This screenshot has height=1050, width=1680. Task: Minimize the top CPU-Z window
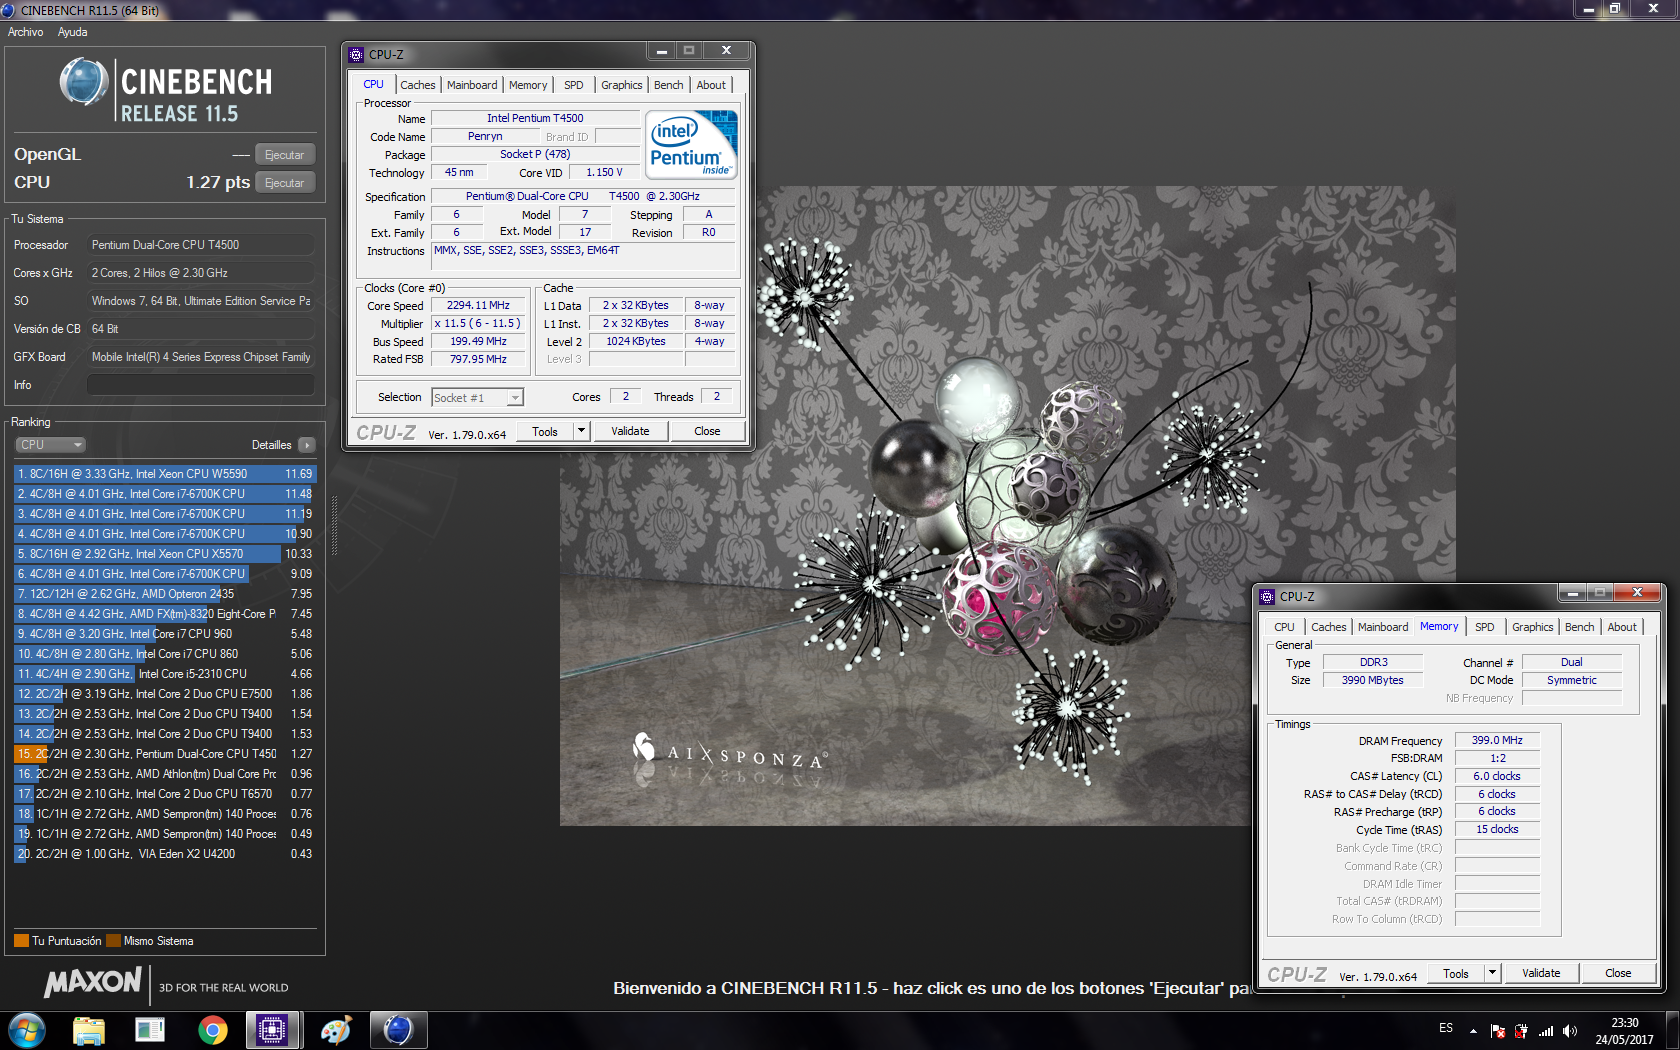point(661,51)
